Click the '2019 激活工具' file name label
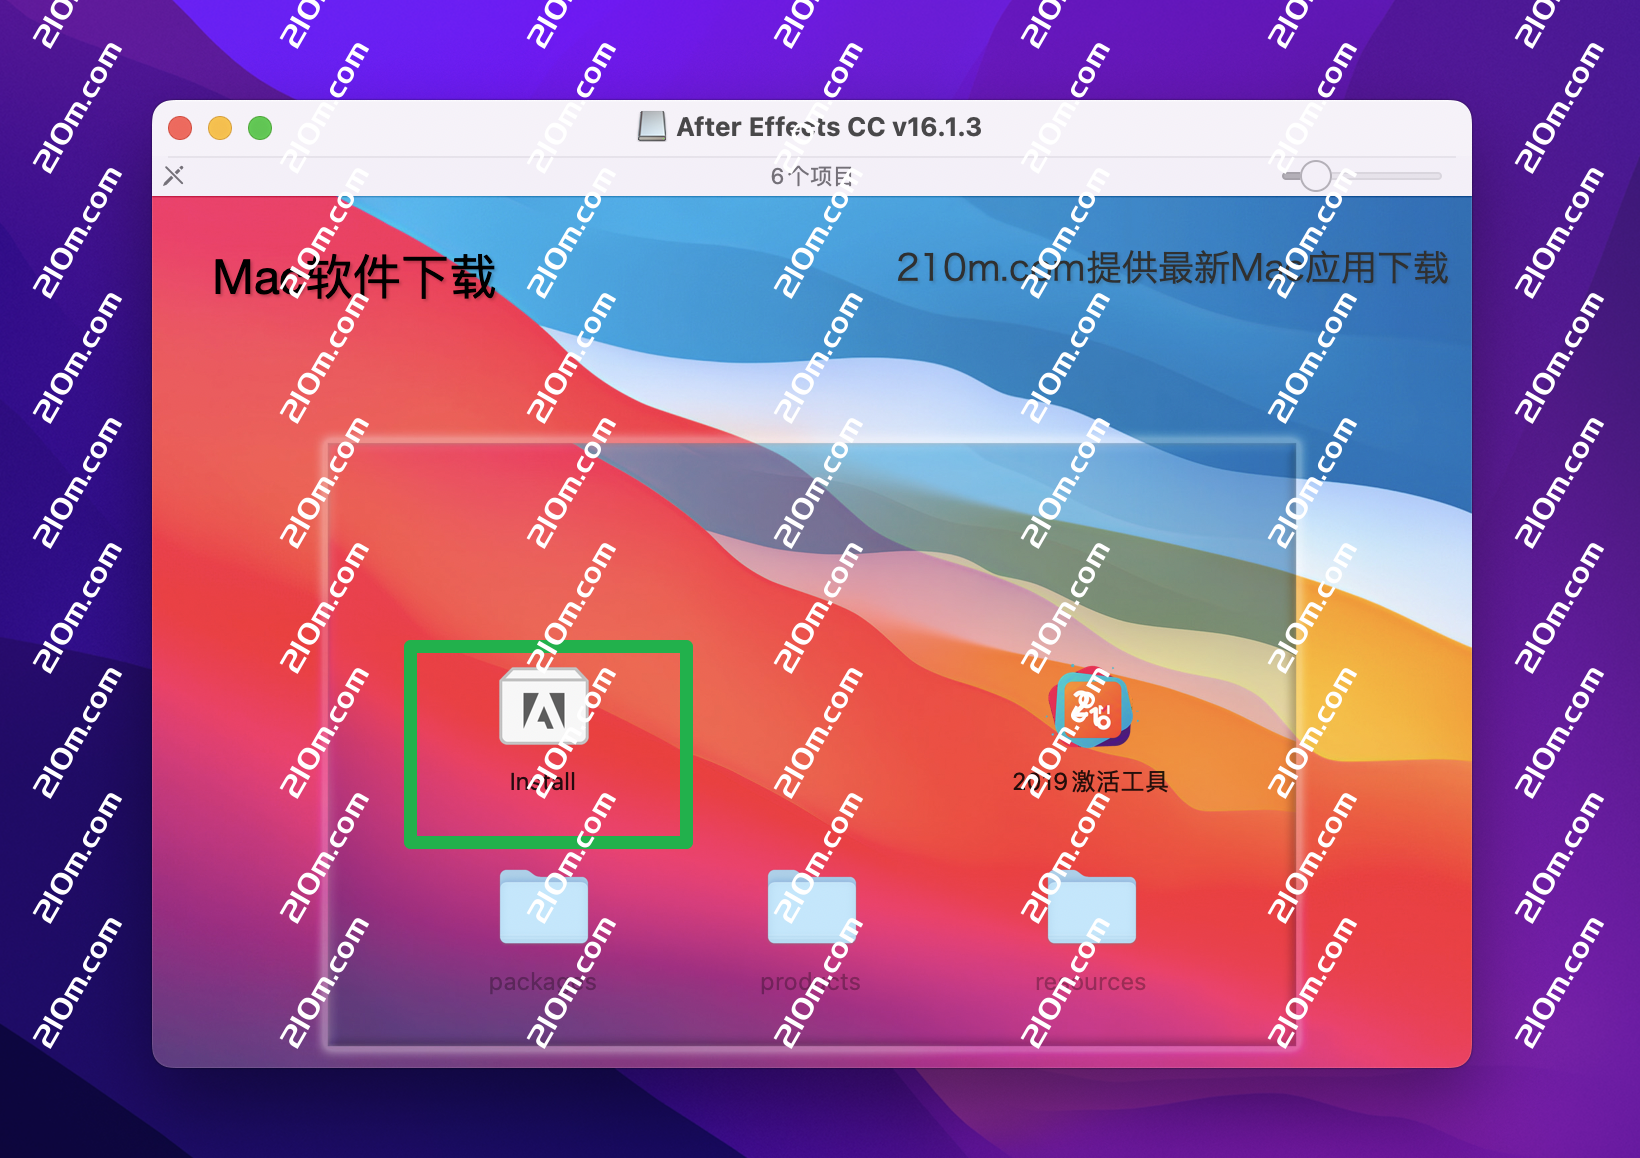1640x1158 pixels. point(1091,782)
